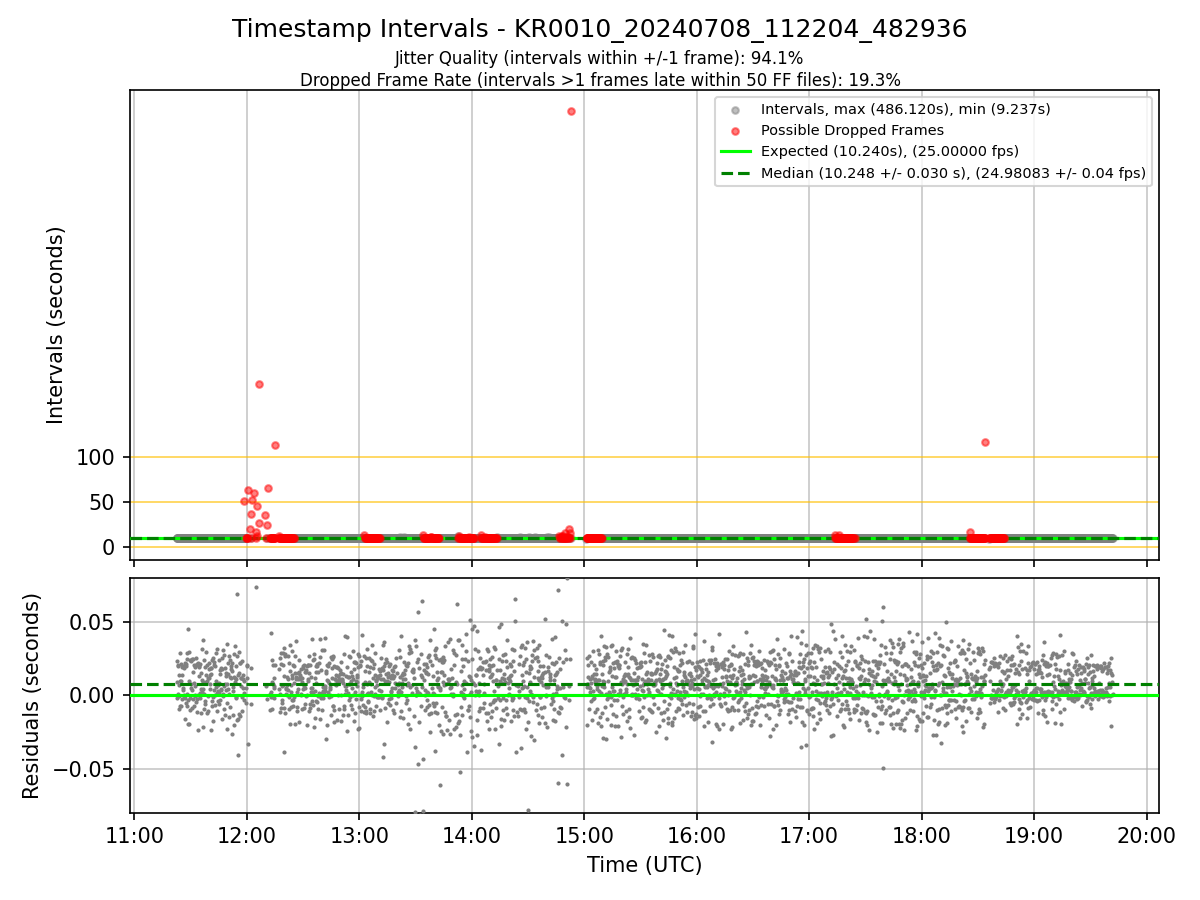Screen dimensions: 1200x900
Task: Click the gray intervals marker in the legend
Action: [735, 110]
